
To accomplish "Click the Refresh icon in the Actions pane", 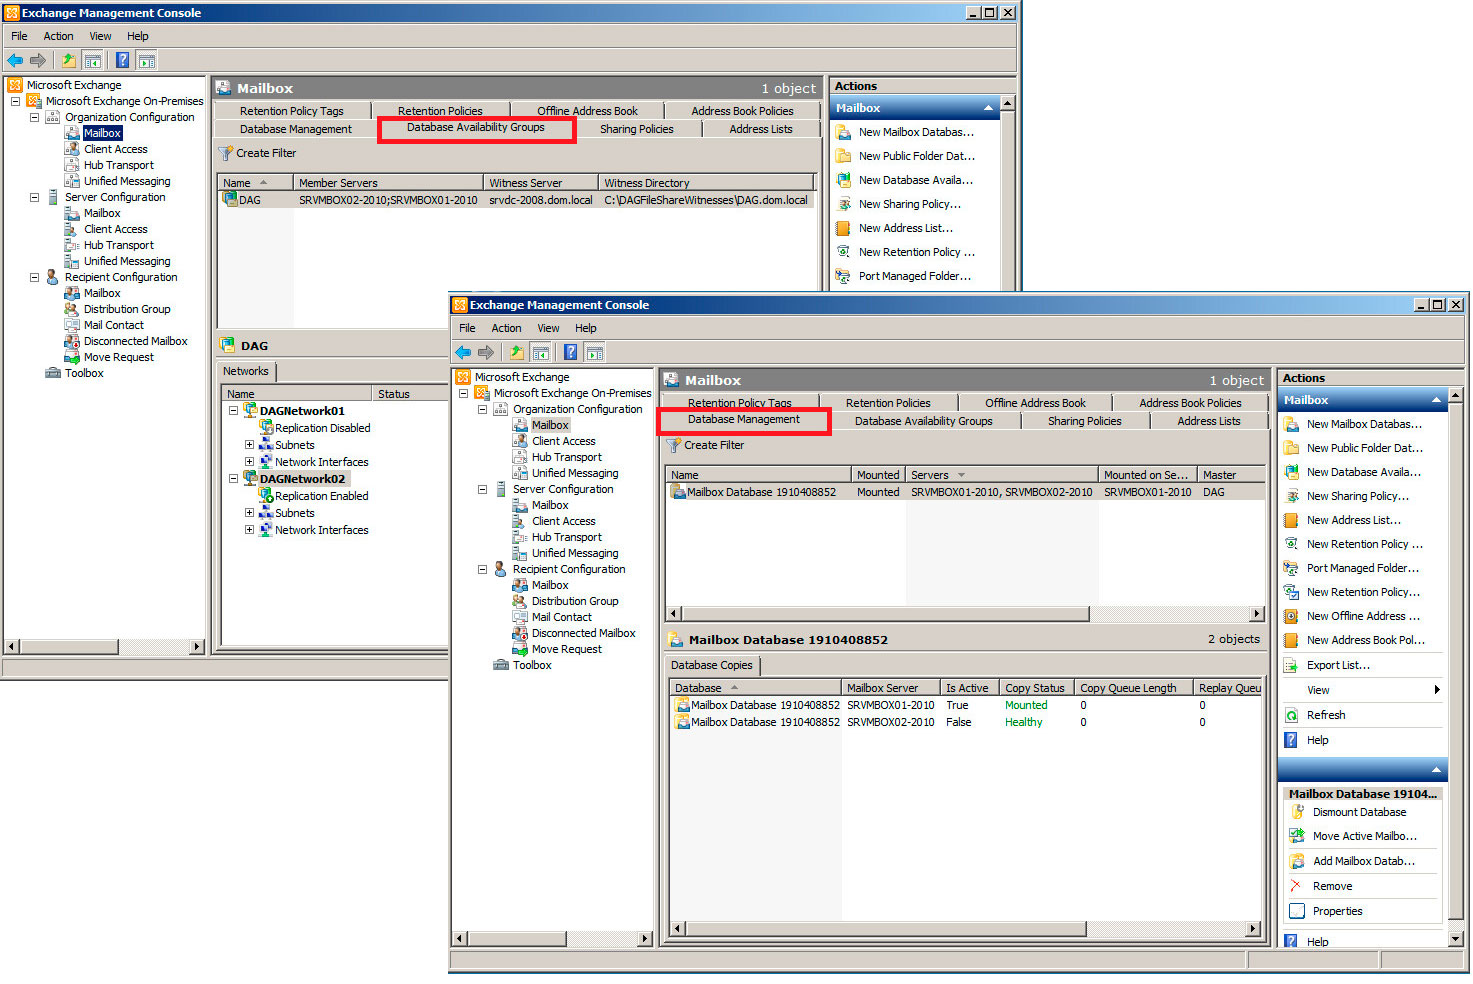I will coord(1293,714).
